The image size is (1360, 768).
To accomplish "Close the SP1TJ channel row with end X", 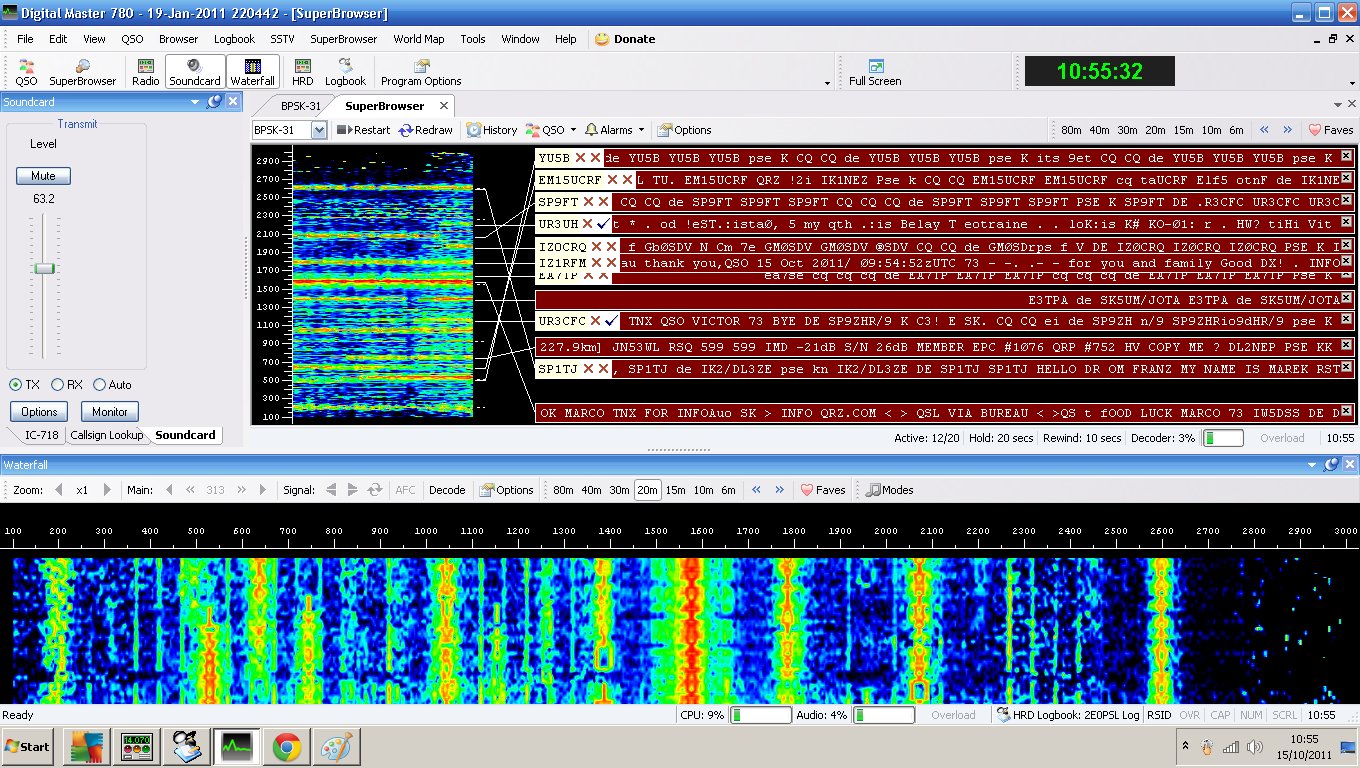I will coord(1346,367).
